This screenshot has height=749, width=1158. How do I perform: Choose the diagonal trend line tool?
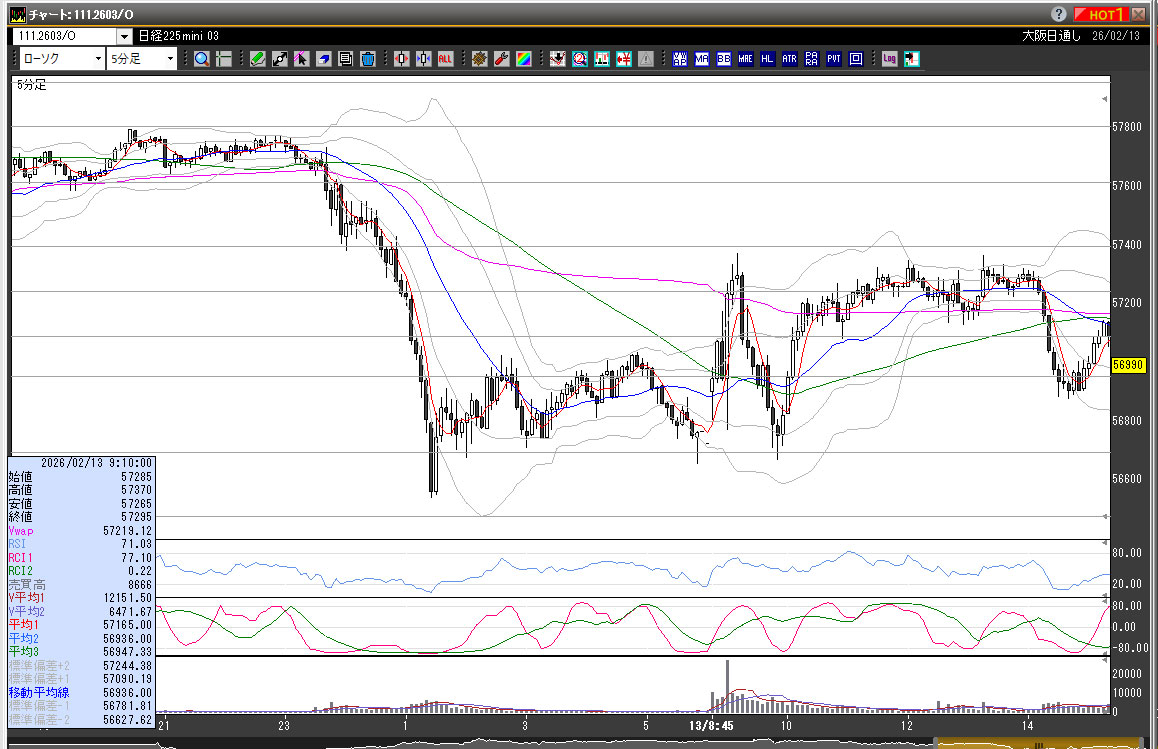(279, 59)
